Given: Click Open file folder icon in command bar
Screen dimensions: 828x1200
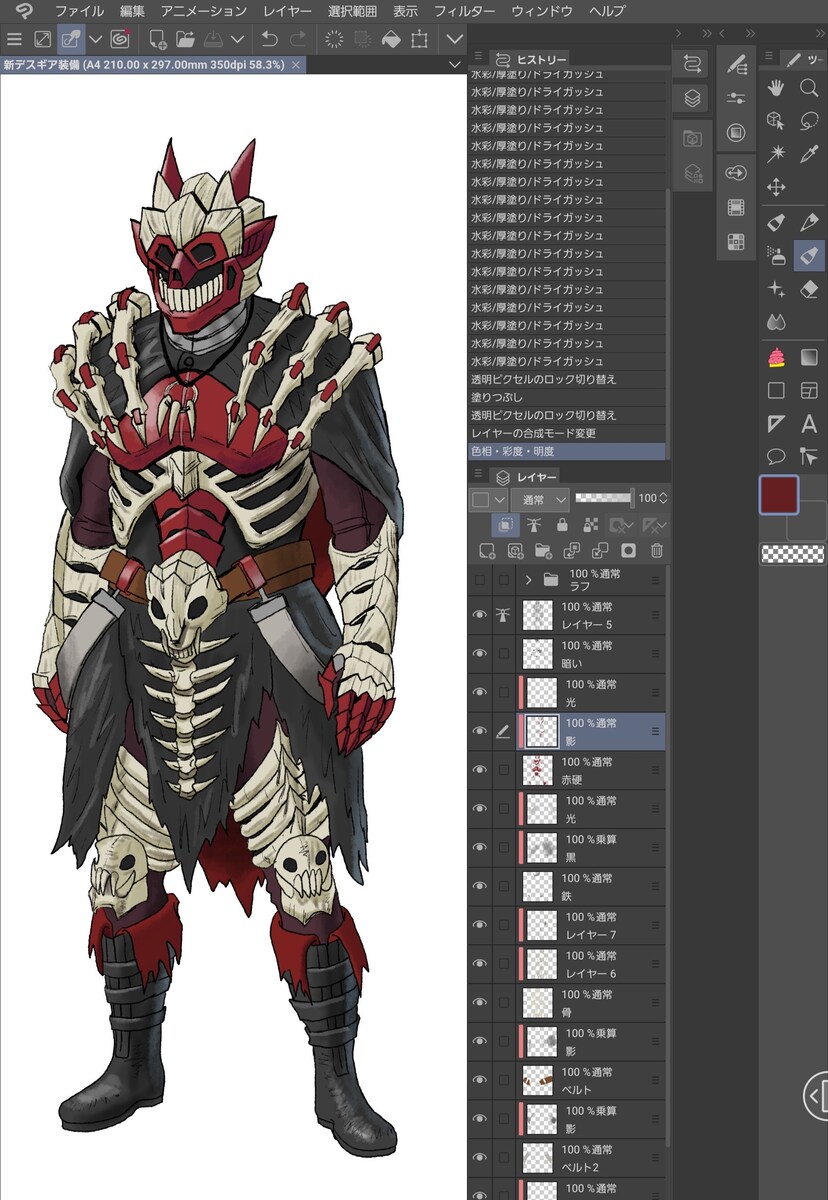Looking at the screenshot, I should coord(185,39).
